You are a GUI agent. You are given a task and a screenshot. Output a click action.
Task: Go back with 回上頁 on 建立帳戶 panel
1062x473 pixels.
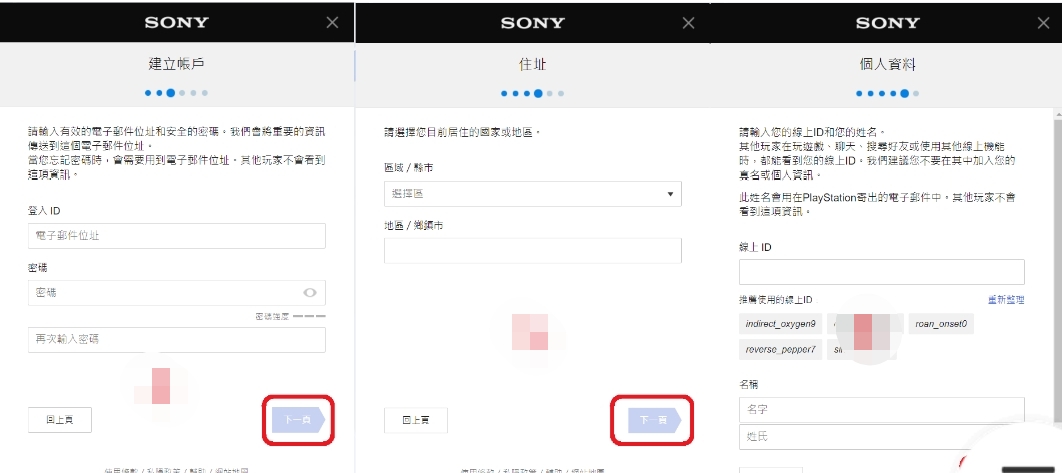point(60,420)
